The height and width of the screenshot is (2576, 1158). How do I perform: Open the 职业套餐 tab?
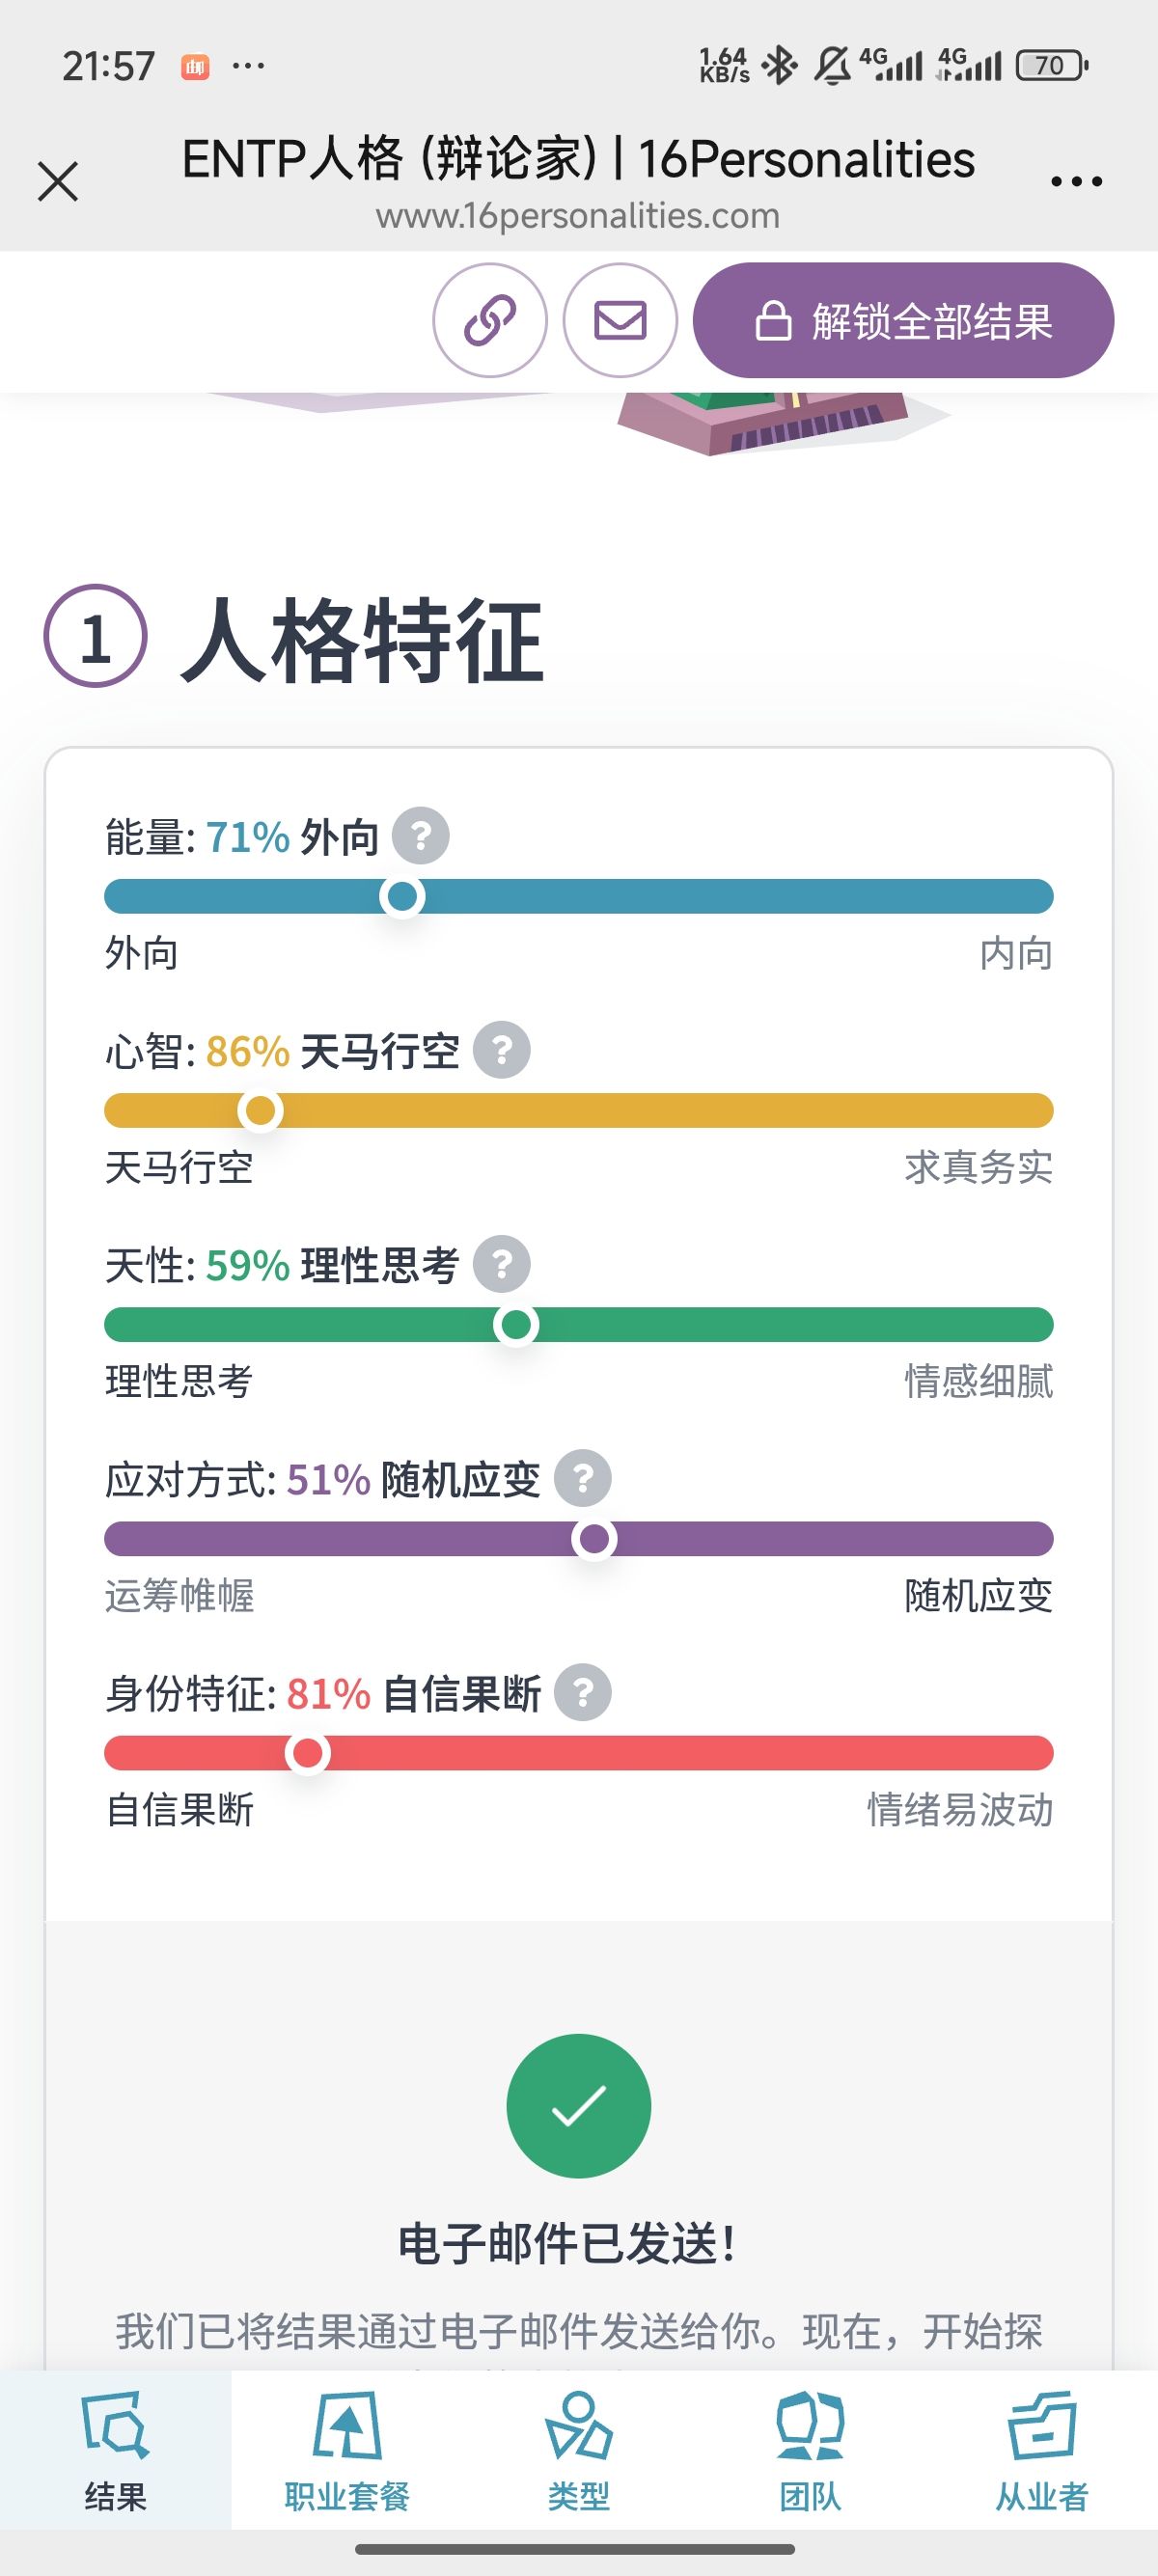(x=347, y=2450)
